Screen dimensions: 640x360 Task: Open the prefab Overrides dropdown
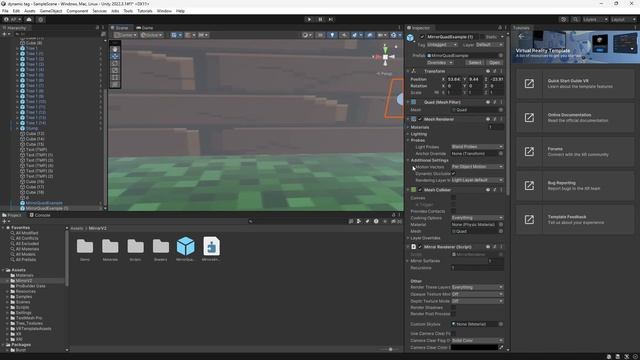click(x=440, y=63)
